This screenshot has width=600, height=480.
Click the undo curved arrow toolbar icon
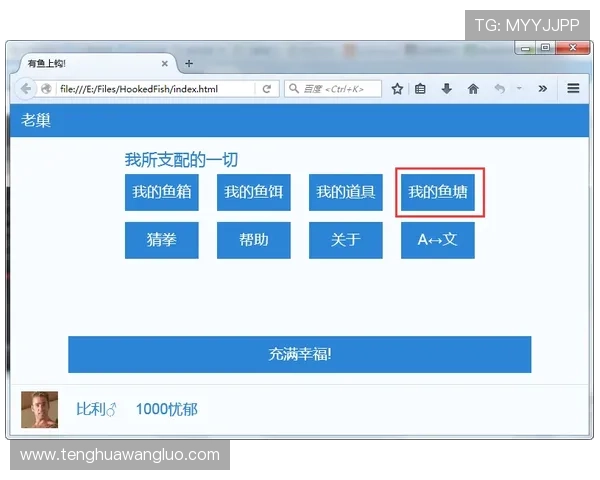[x=500, y=89]
